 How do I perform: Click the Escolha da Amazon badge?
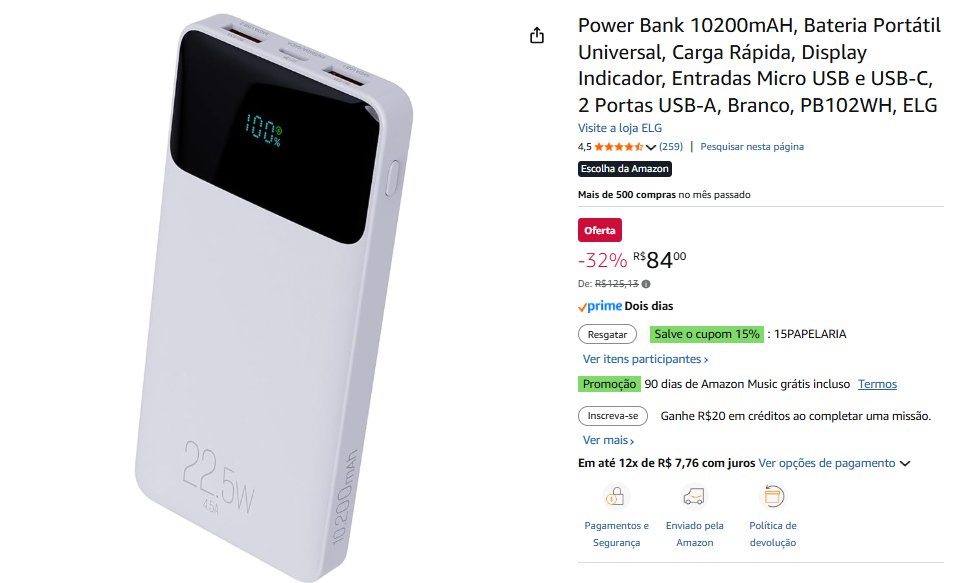(x=625, y=169)
